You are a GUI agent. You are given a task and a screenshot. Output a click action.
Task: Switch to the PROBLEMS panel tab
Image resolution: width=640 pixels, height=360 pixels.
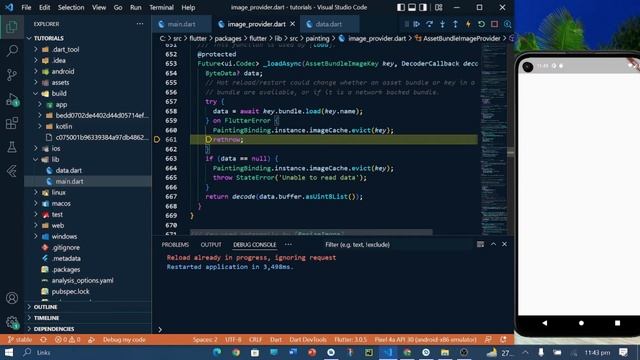coord(175,244)
